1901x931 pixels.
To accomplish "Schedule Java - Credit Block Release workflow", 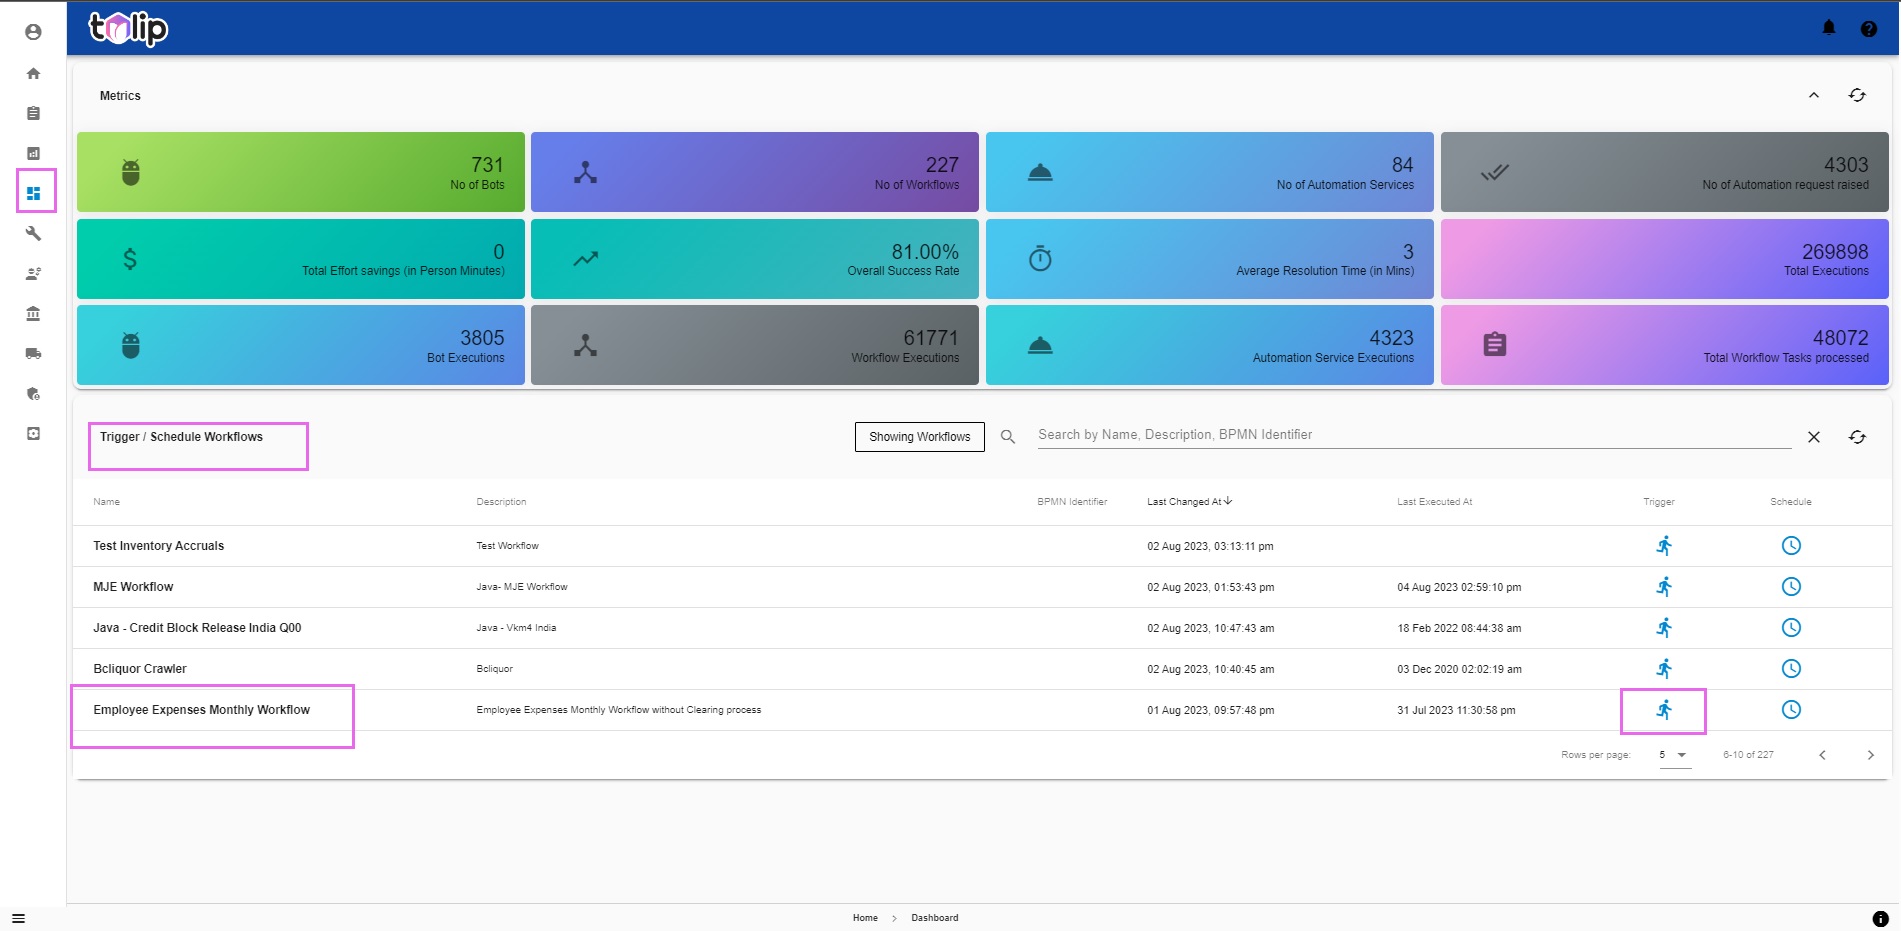I will pos(1791,628).
